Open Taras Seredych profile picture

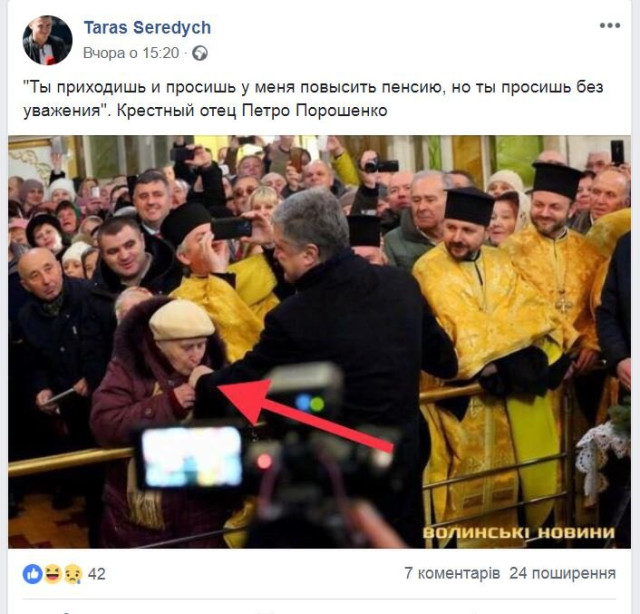point(47,40)
